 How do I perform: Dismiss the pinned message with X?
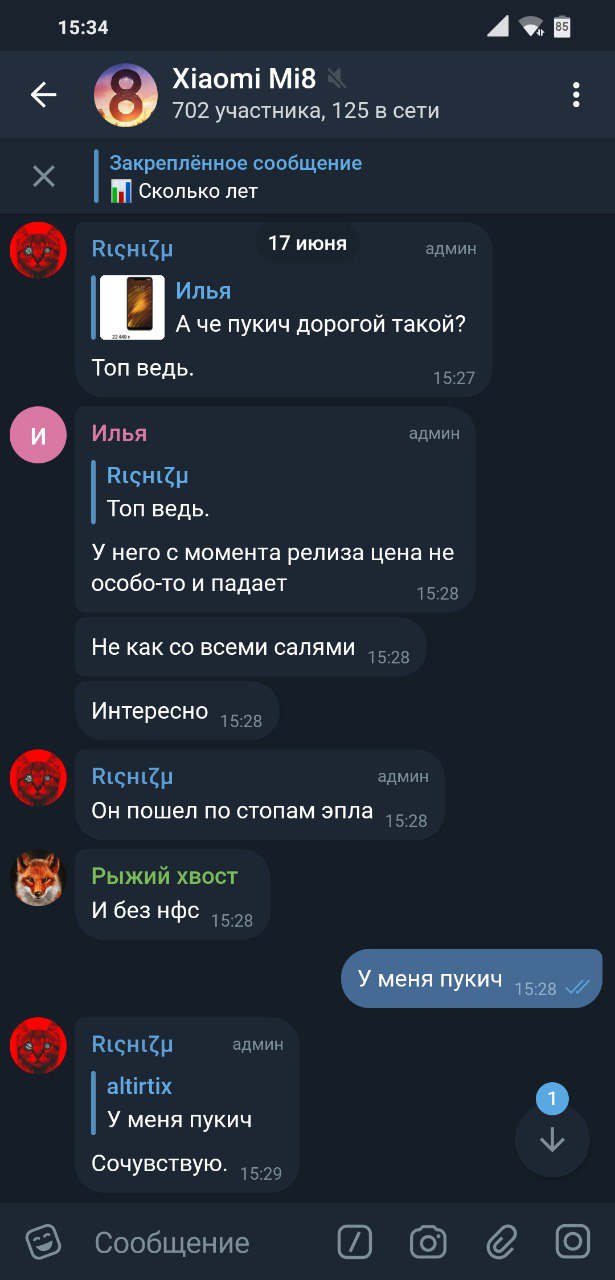[x=44, y=176]
